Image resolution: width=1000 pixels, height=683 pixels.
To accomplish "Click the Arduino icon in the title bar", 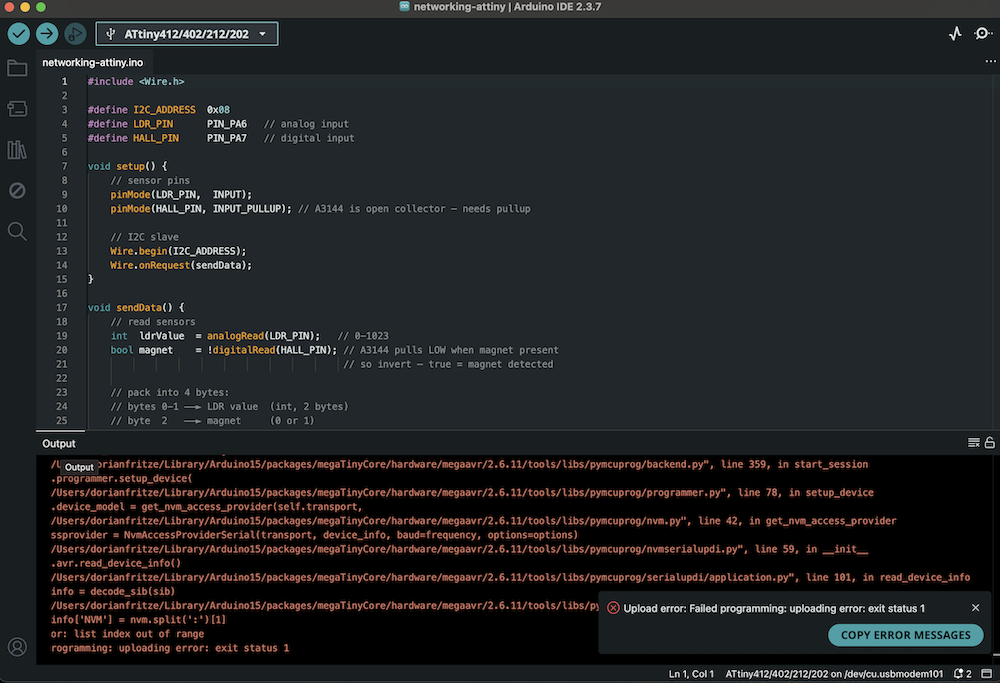I will pyautogui.click(x=404, y=6).
